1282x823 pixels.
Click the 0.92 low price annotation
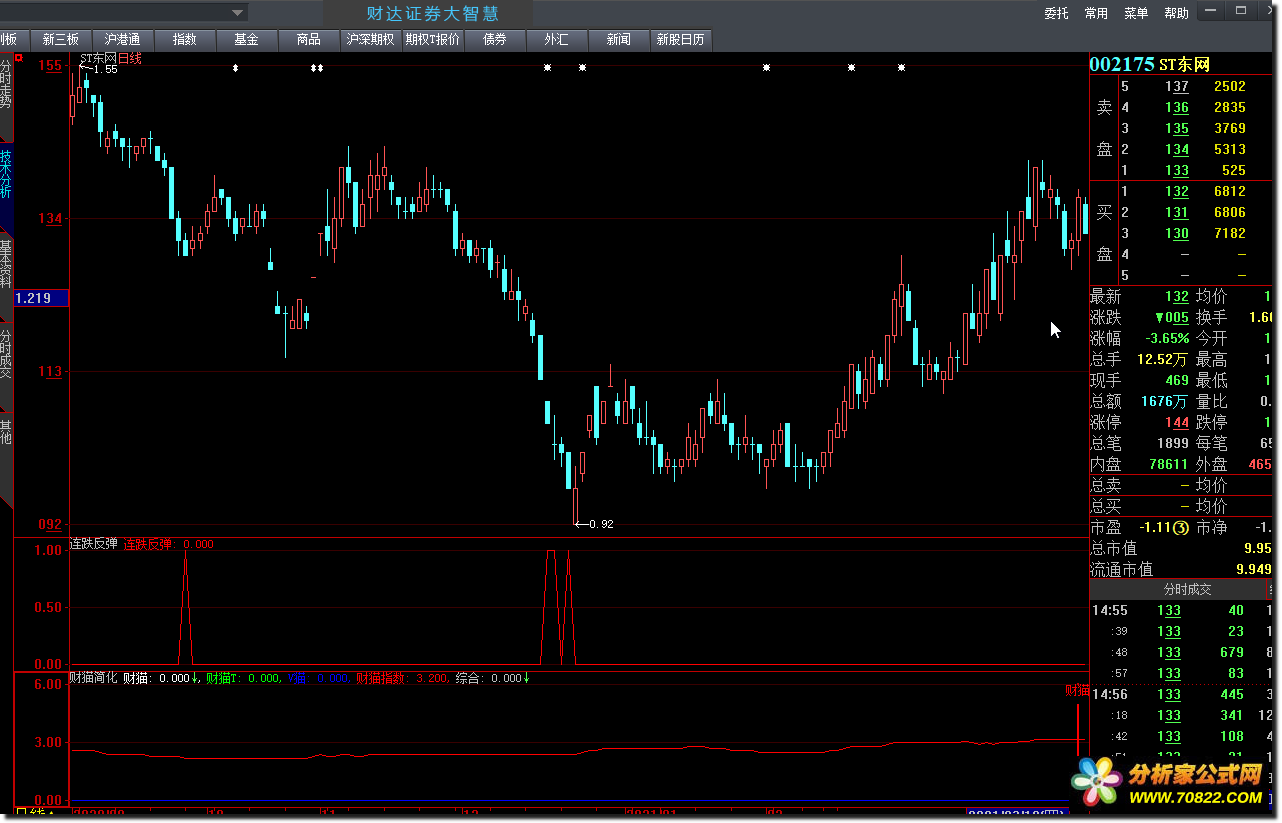pyautogui.click(x=601, y=524)
